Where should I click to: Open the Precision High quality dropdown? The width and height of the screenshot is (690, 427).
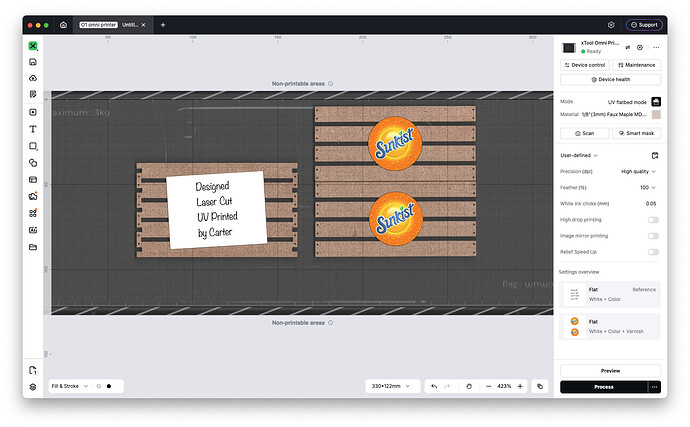638,171
